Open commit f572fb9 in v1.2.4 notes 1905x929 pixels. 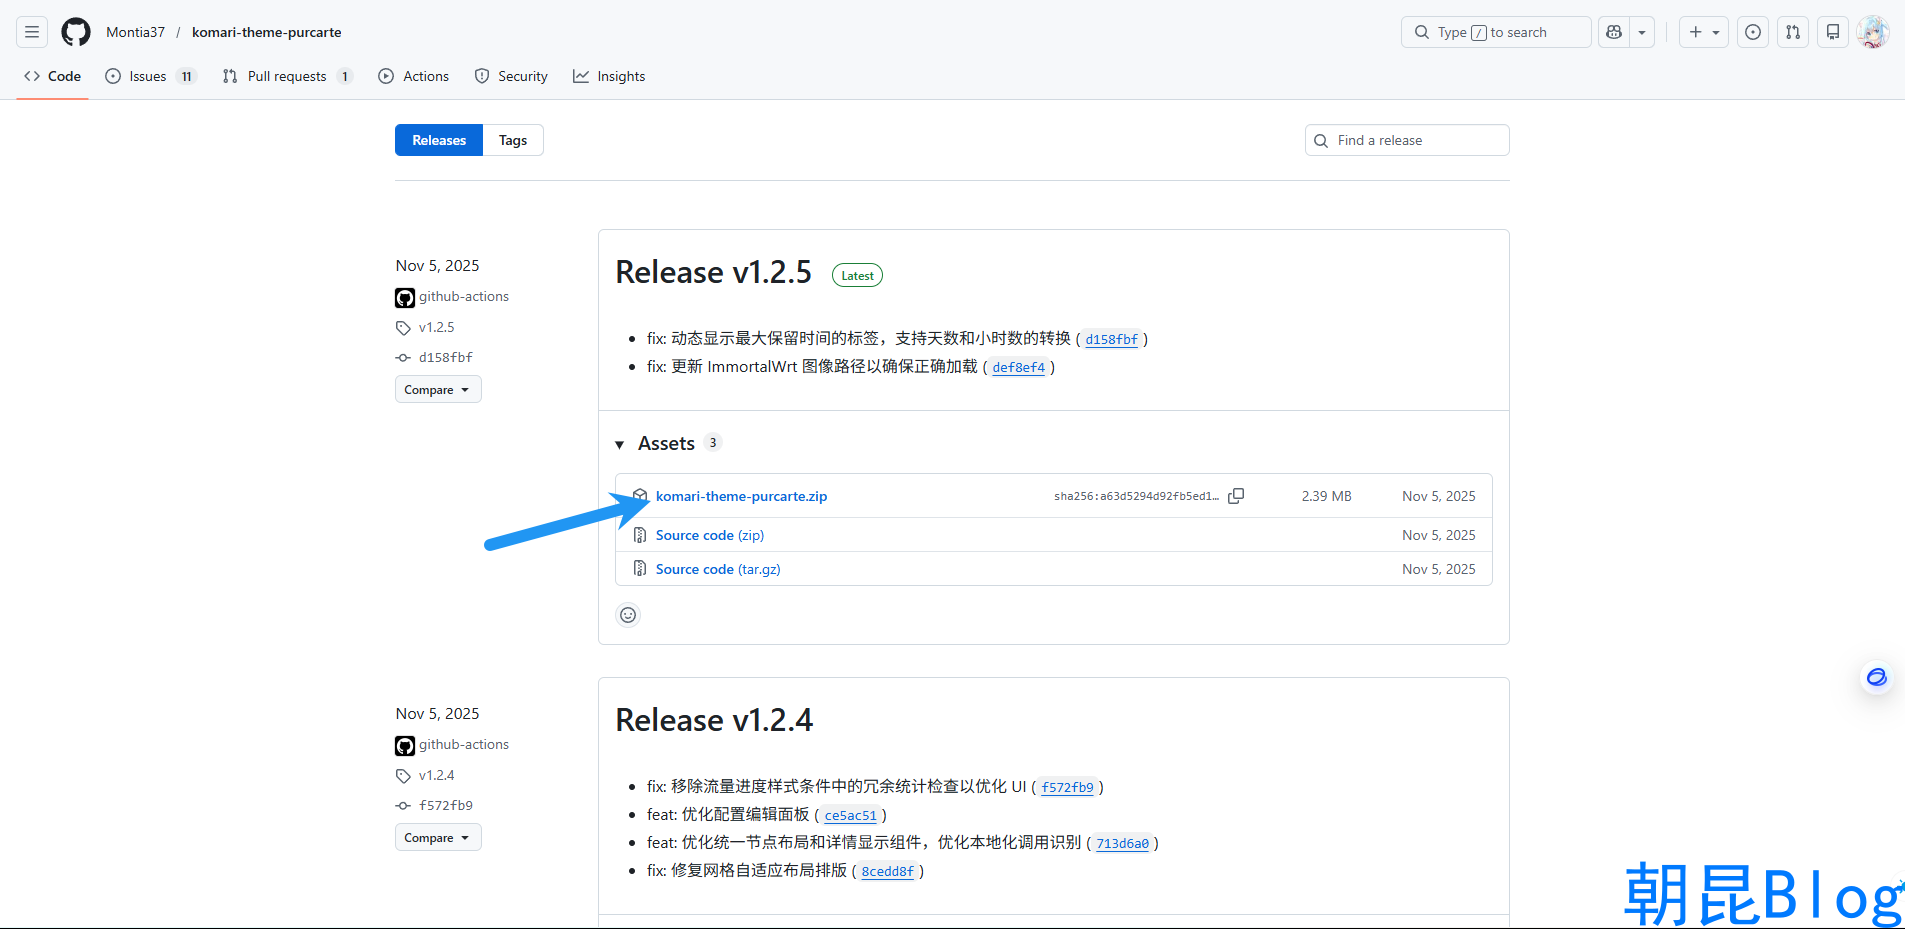click(x=1068, y=787)
